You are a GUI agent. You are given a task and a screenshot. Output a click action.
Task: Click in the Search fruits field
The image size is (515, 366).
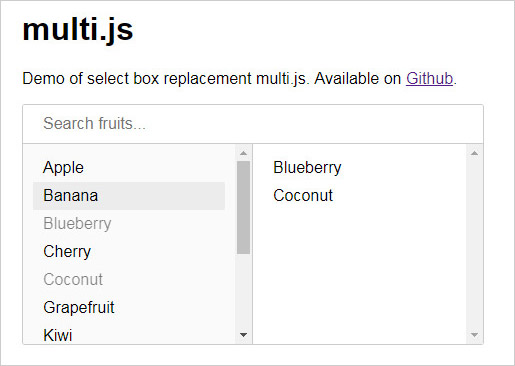[x=253, y=124]
